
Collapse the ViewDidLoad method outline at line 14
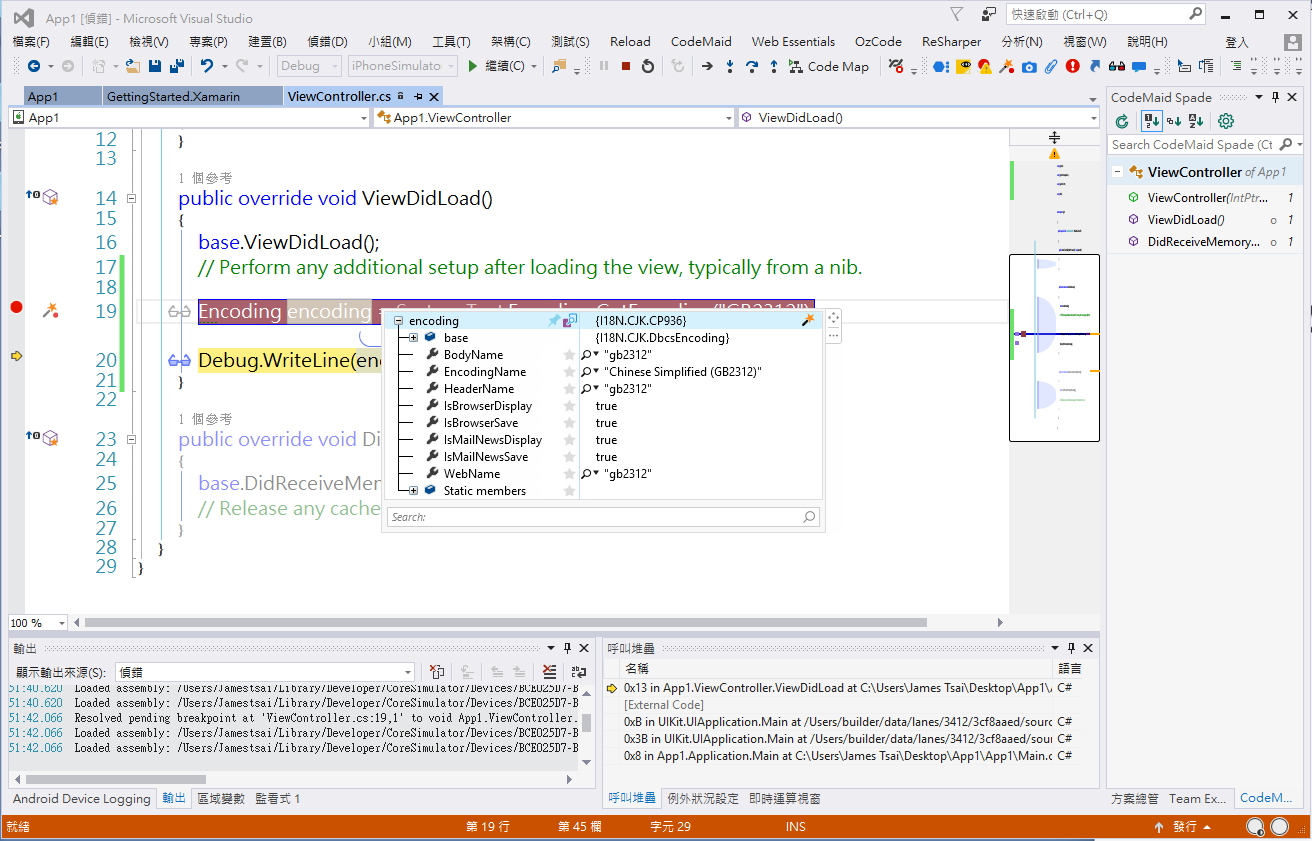coord(131,198)
